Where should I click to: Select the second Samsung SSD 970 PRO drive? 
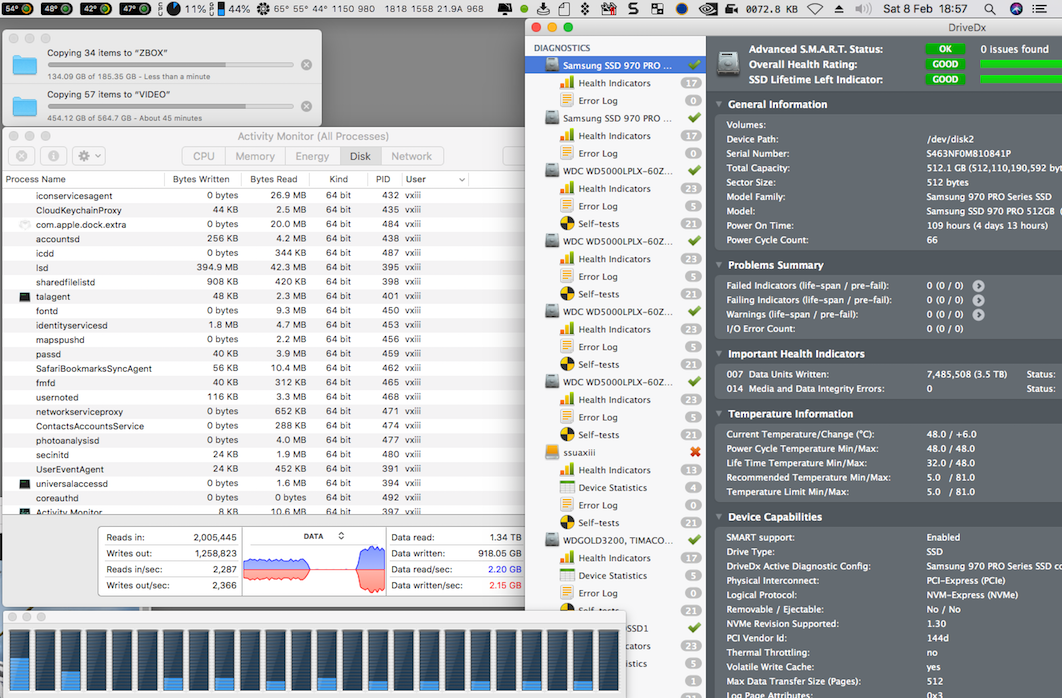pyautogui.click(x=615, y=118)
